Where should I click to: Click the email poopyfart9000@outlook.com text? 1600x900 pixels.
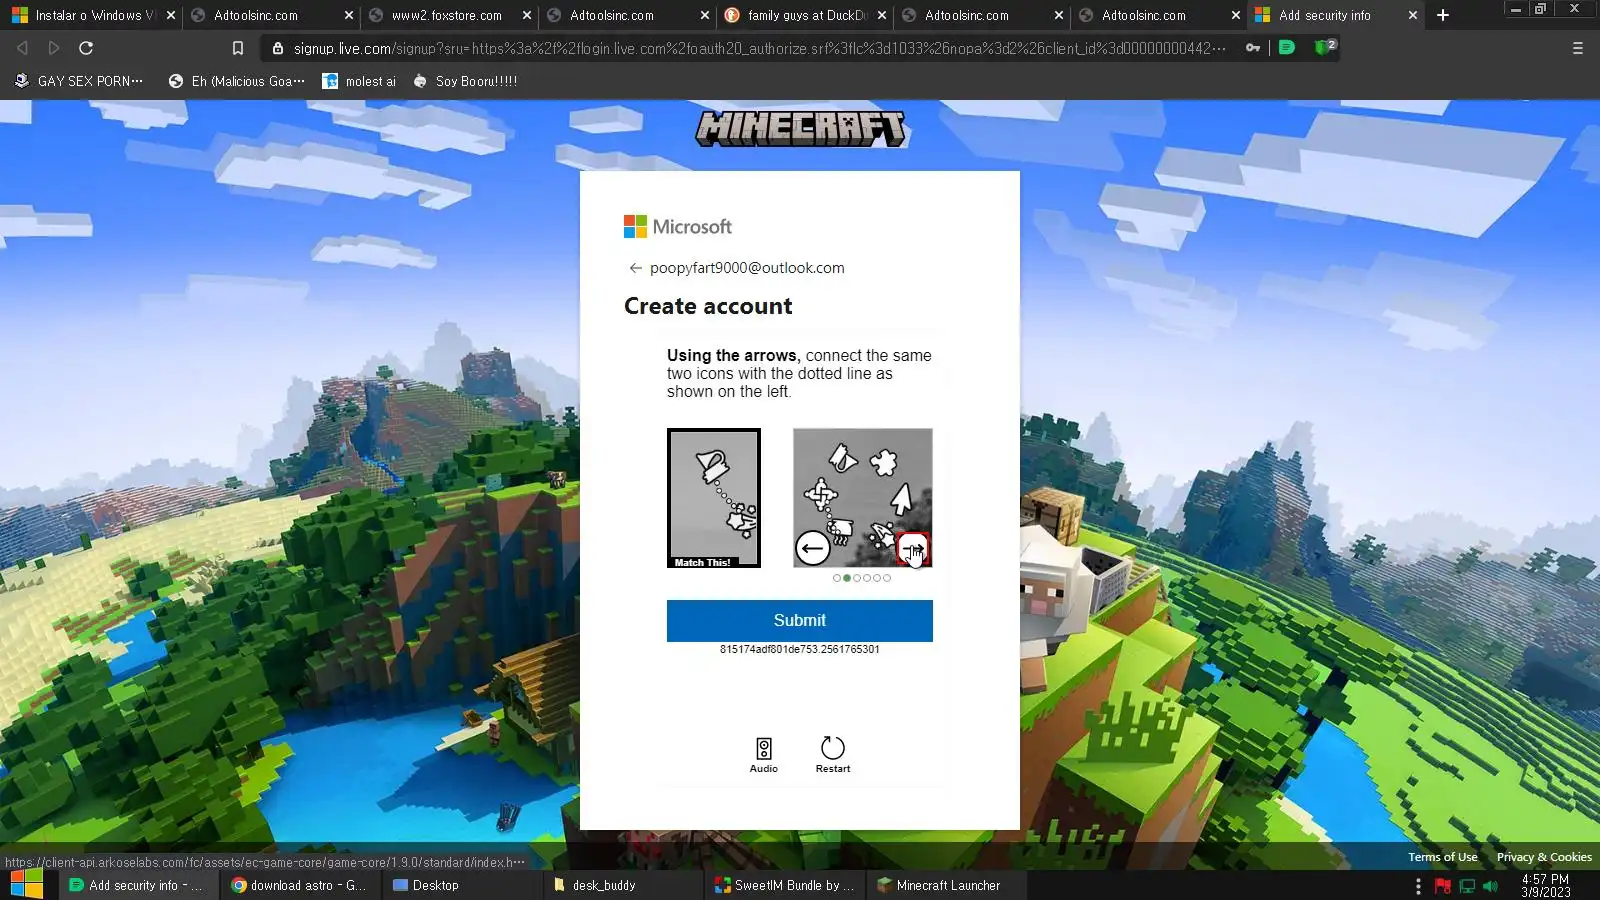(x=747, y=268)
